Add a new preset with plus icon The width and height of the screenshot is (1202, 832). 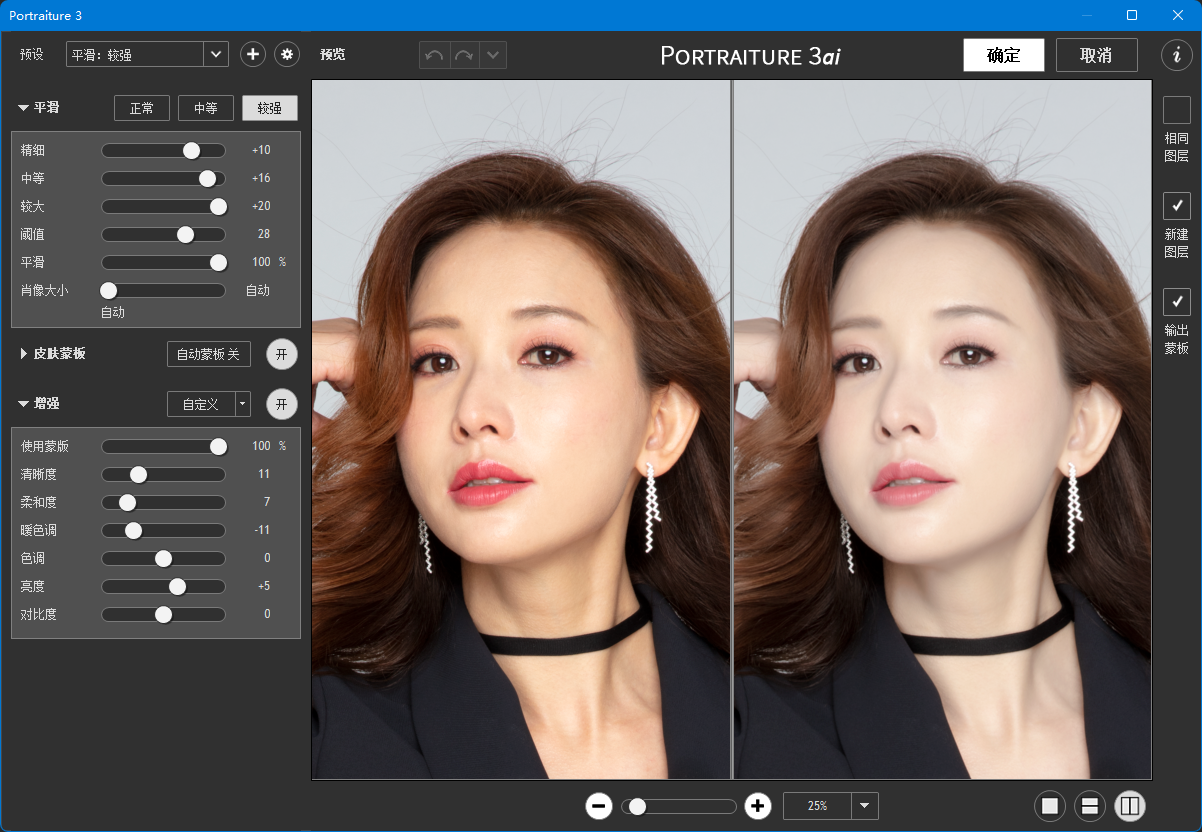tap(253, 54)
